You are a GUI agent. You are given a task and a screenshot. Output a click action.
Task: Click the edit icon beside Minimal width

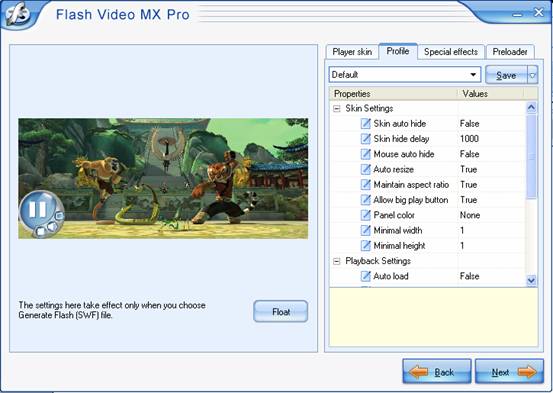(x=366, y=230)
